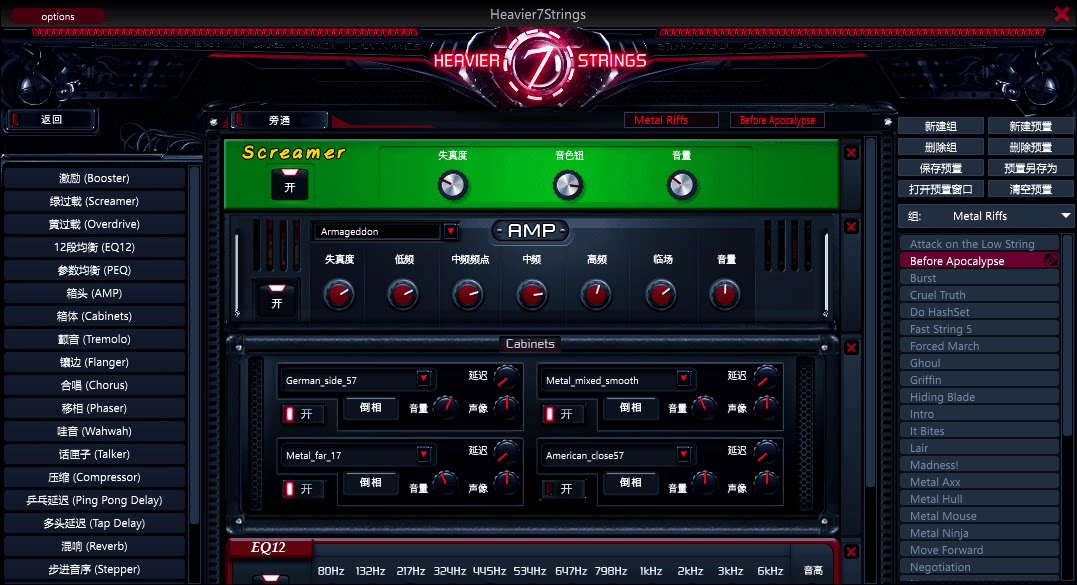Open the options menu
The height and width of the screenshot is (585, 1077).
pos(58,16)
